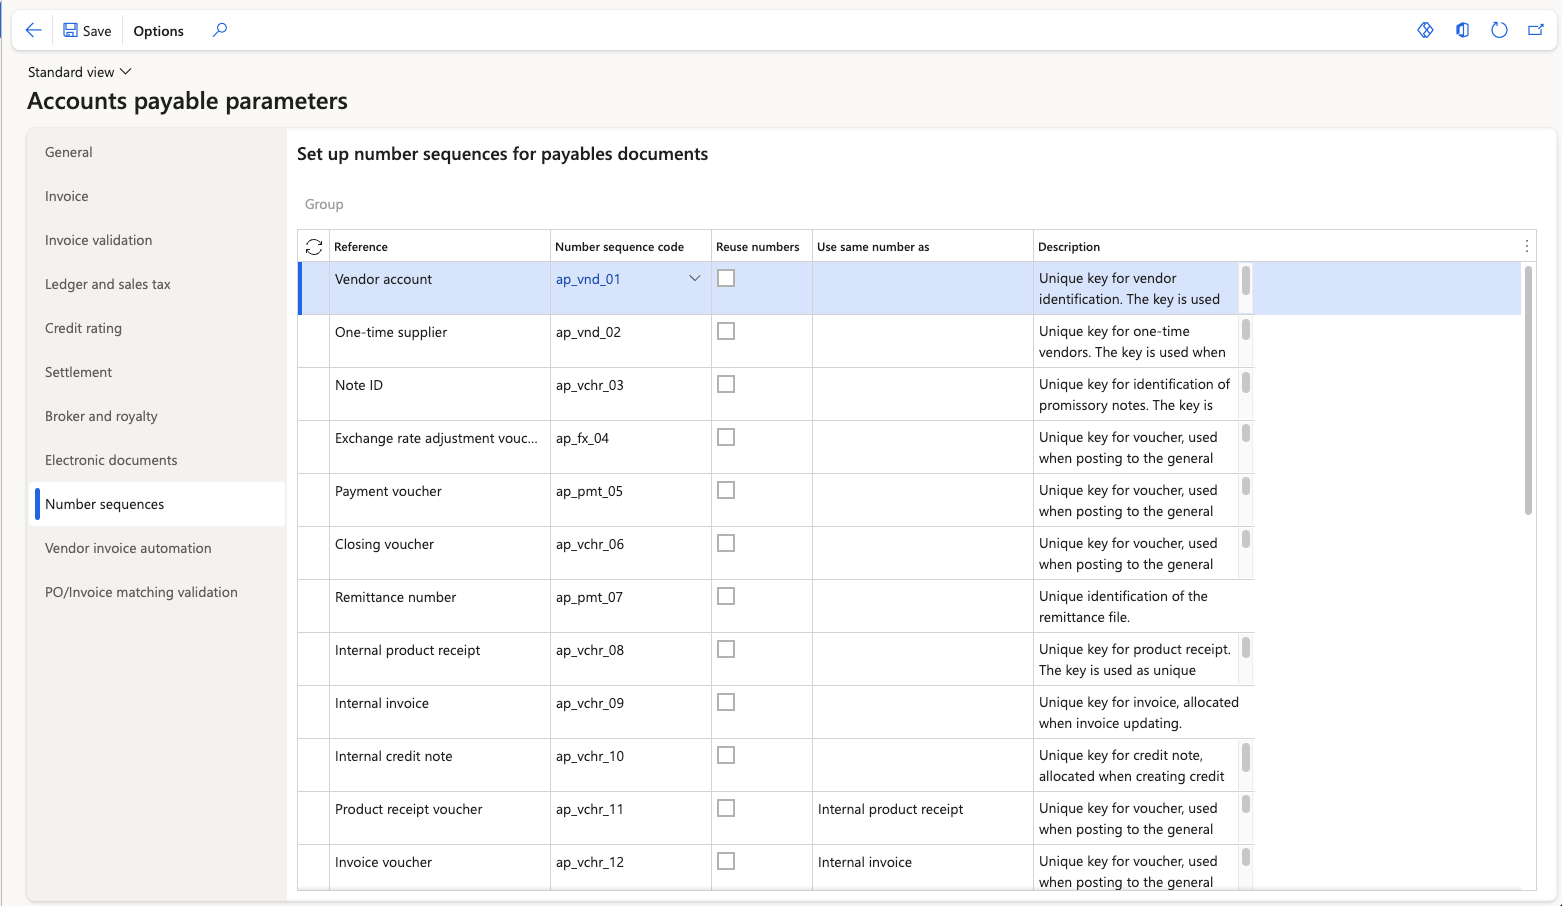This screenshot has height=906, width=1562.
Task: Toggle Reuse numbers for Payment voucher
Action: 726,490
